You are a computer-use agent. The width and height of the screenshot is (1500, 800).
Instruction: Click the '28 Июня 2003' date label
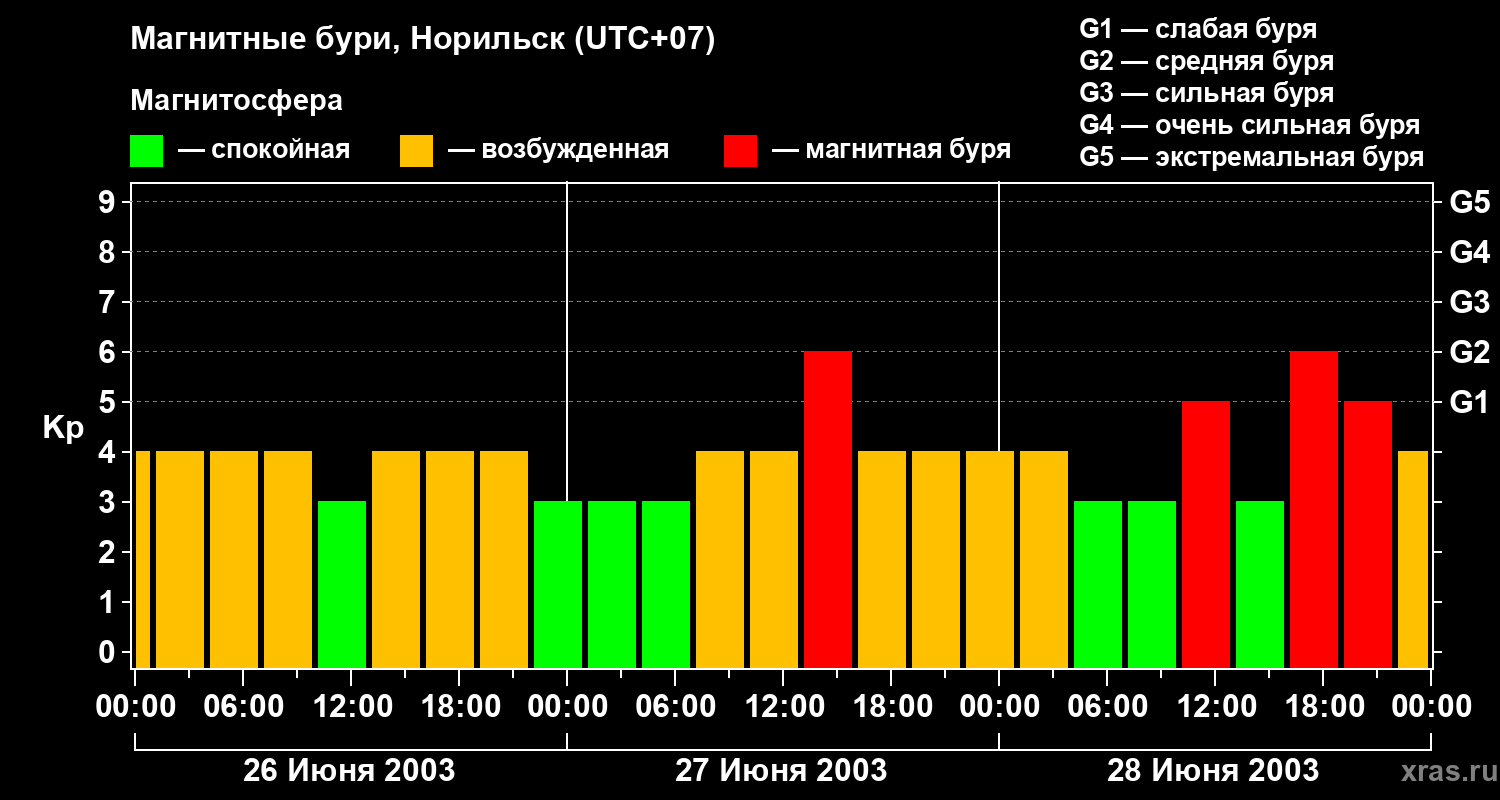tap(1213, 771)
